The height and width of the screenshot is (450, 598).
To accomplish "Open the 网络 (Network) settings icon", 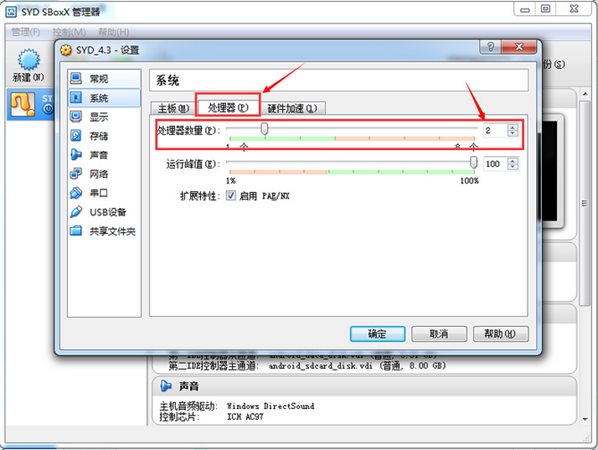I will click(76, 174).
